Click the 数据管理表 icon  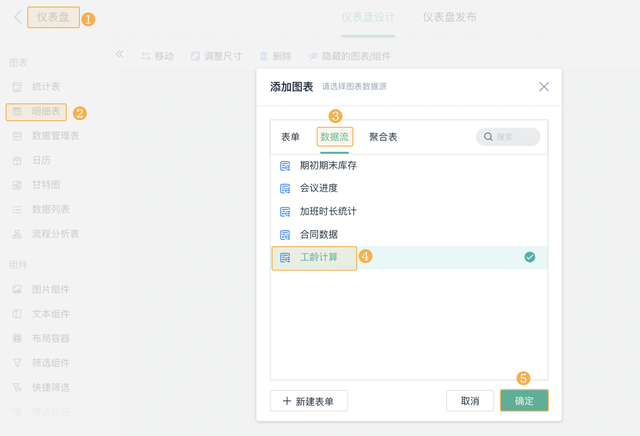pyautogui.click(x=17, y=136)
